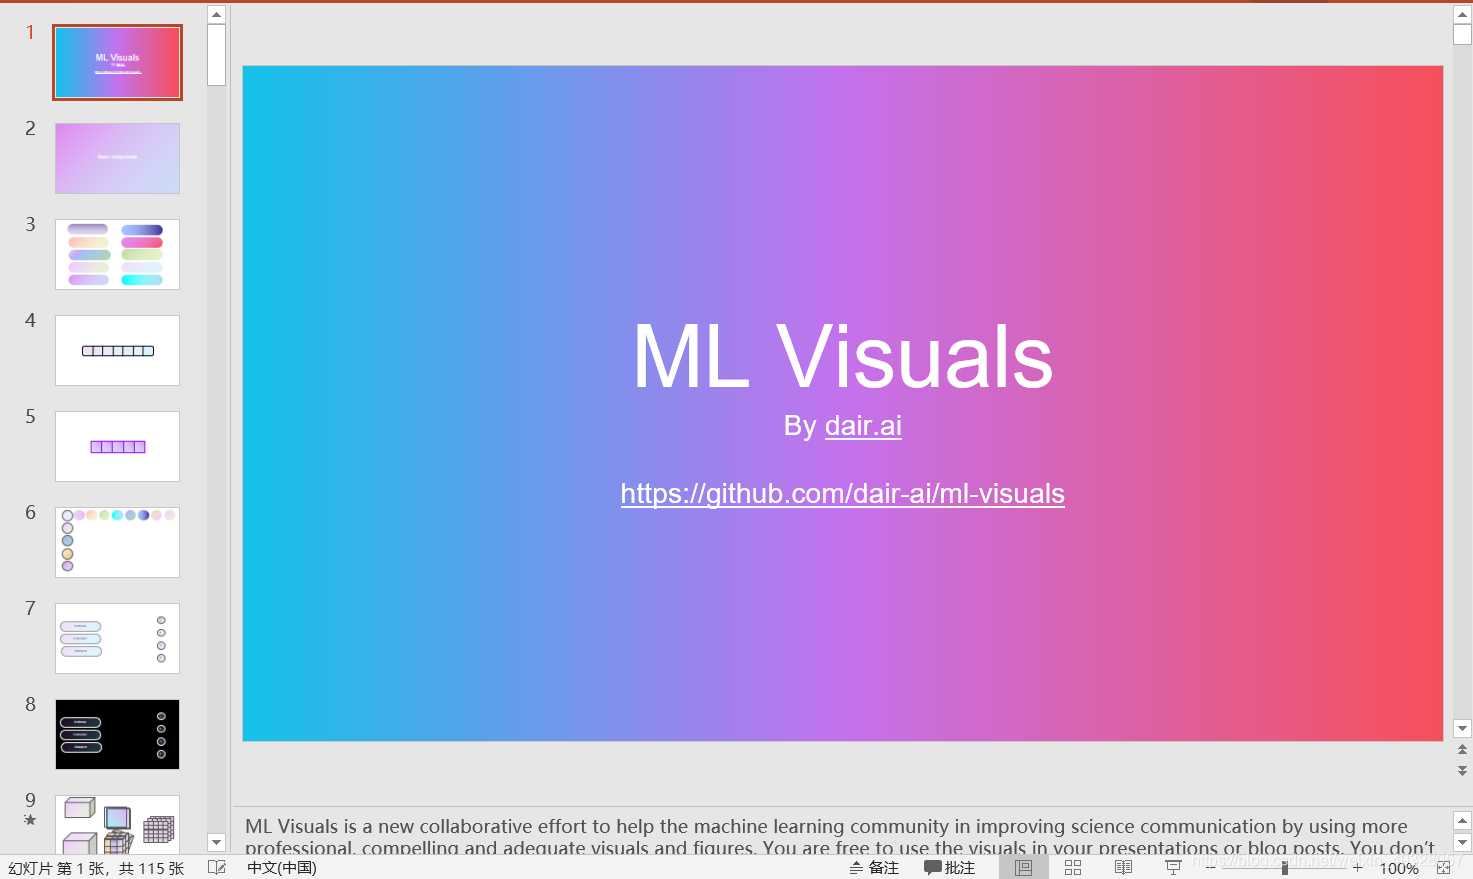1473x879 pixels.
Task: Click notes pane scroll down arrow
Action: pyautogui.click(x=1462, y=843)
